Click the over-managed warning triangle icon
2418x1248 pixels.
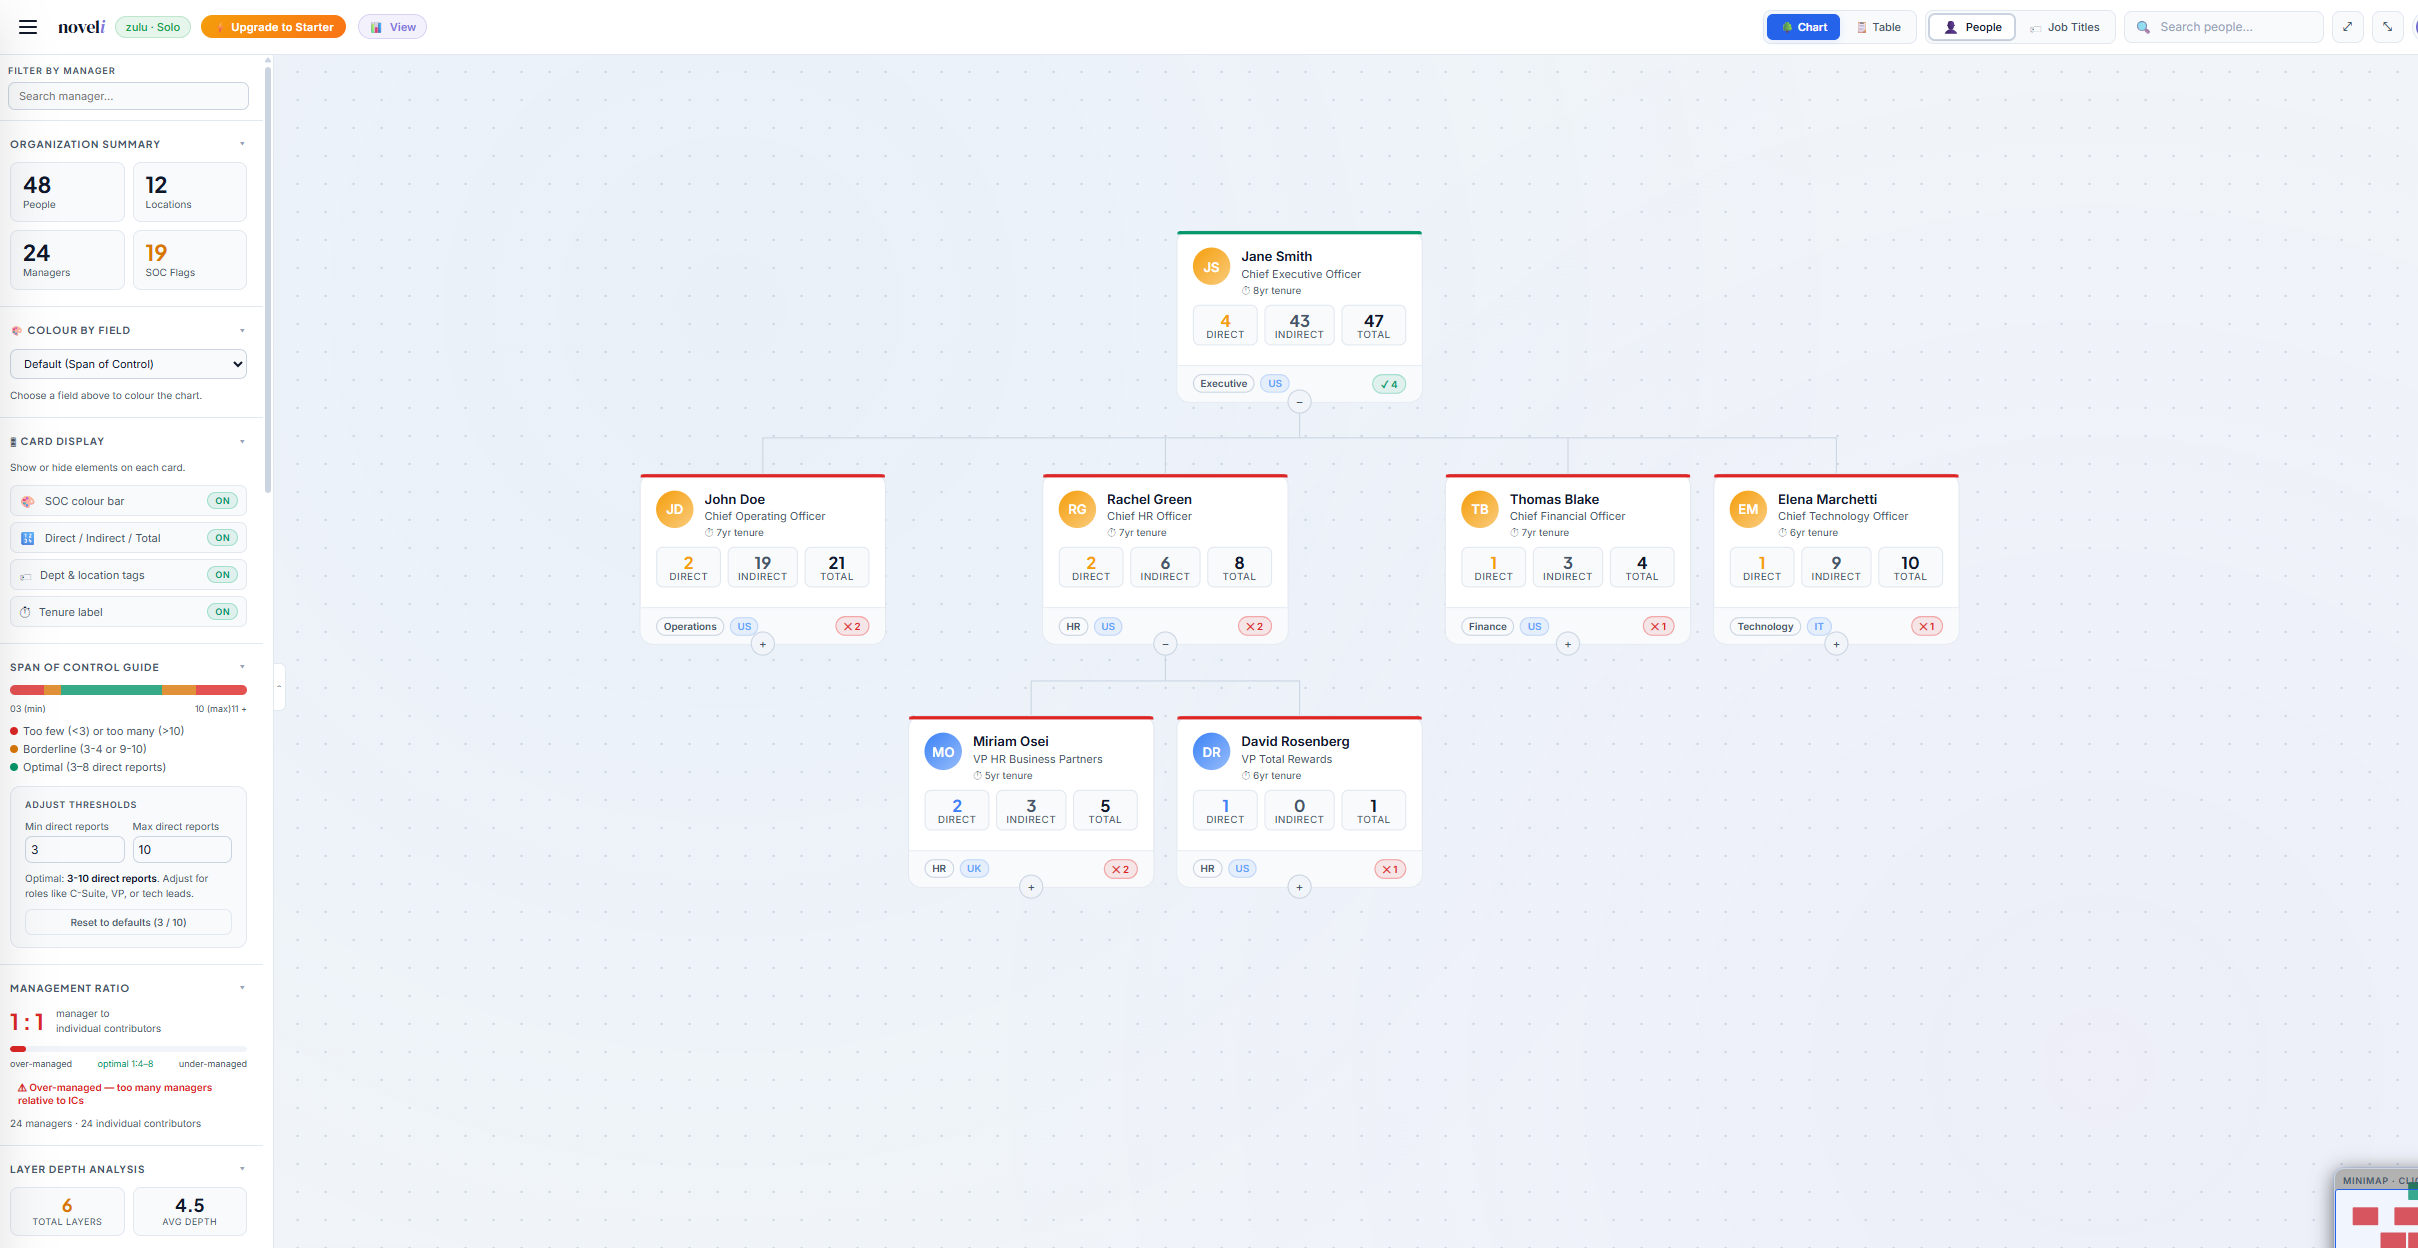point(22,1088)
